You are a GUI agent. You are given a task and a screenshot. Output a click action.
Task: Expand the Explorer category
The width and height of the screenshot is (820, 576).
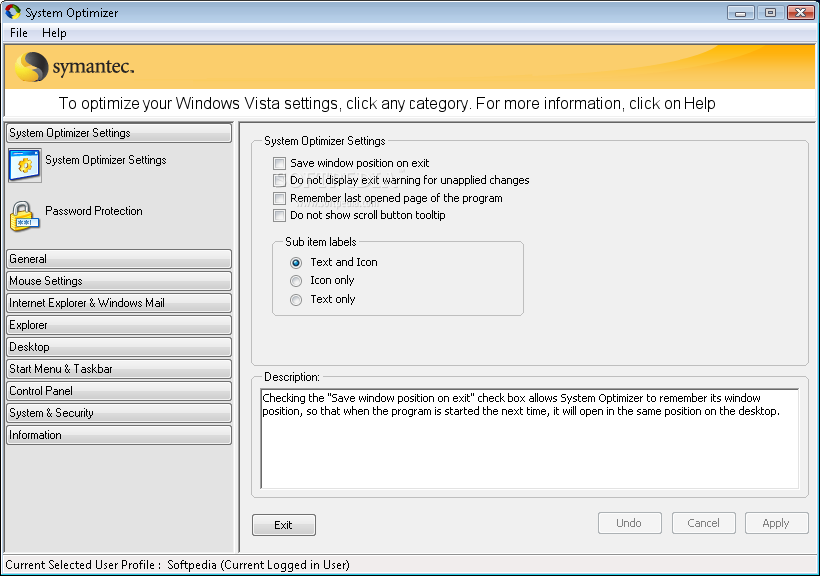coord(119,325)
